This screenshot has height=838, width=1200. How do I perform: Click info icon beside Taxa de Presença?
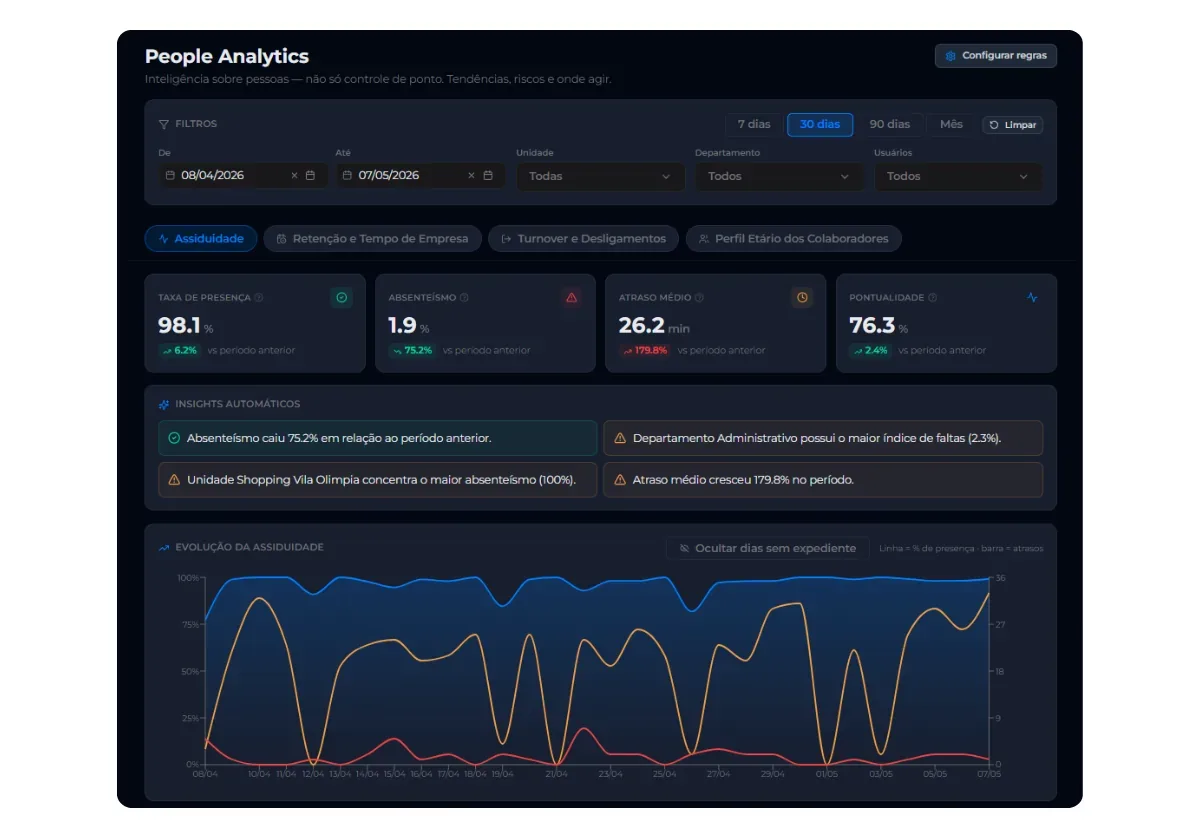pyautogui.click(x=259, y=298)
